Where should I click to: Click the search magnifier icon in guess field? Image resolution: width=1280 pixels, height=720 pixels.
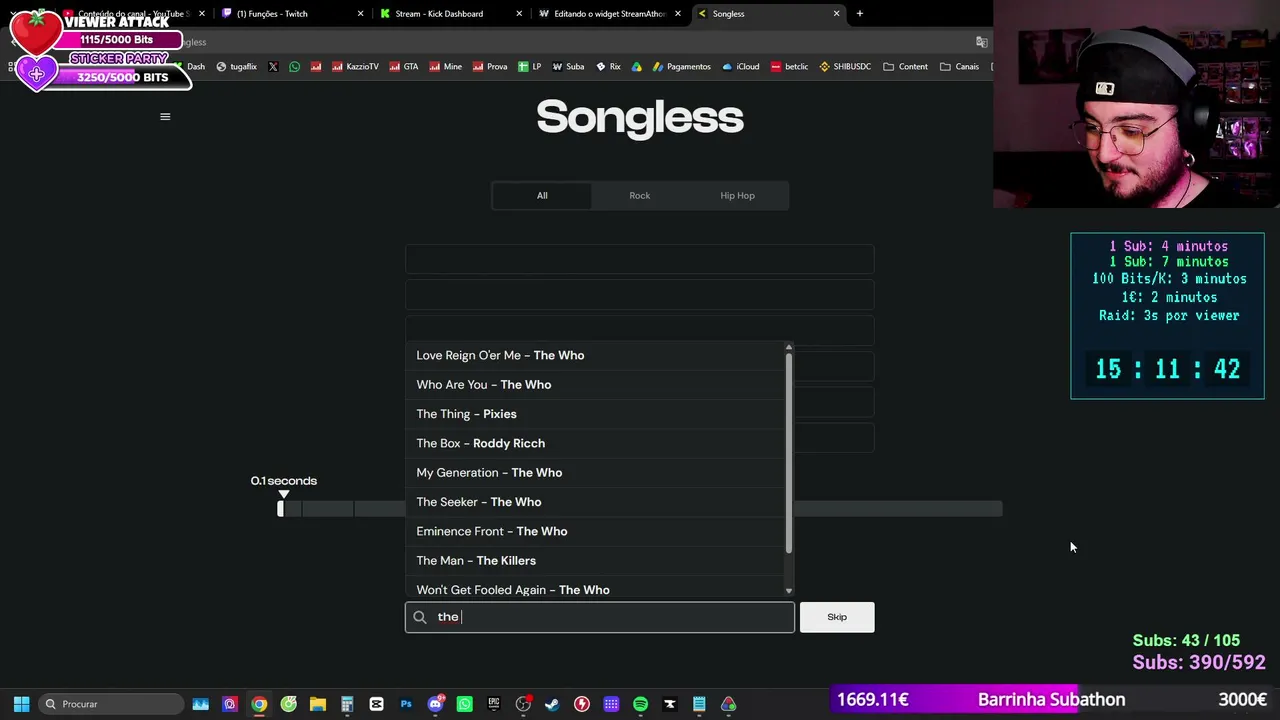(420, 617)
